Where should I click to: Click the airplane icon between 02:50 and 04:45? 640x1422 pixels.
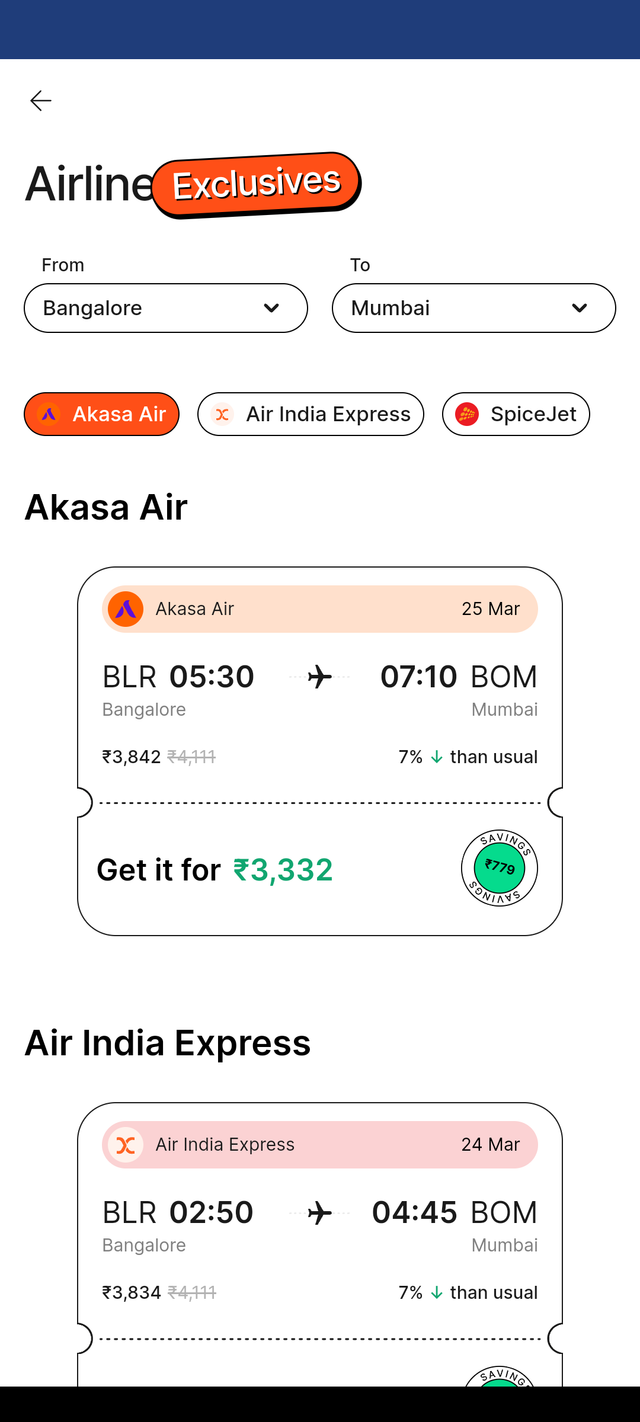(x=320, y=1213)
